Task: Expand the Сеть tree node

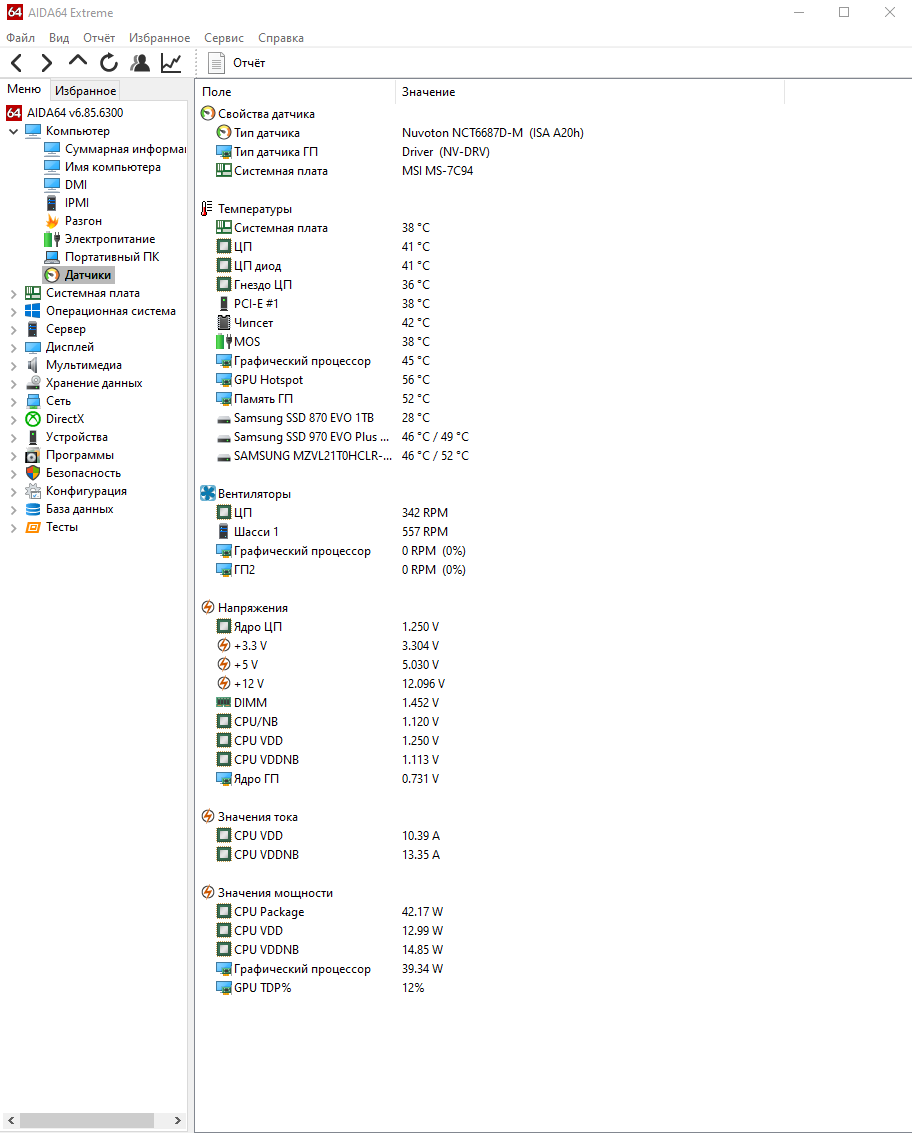Action: (13, 402)
